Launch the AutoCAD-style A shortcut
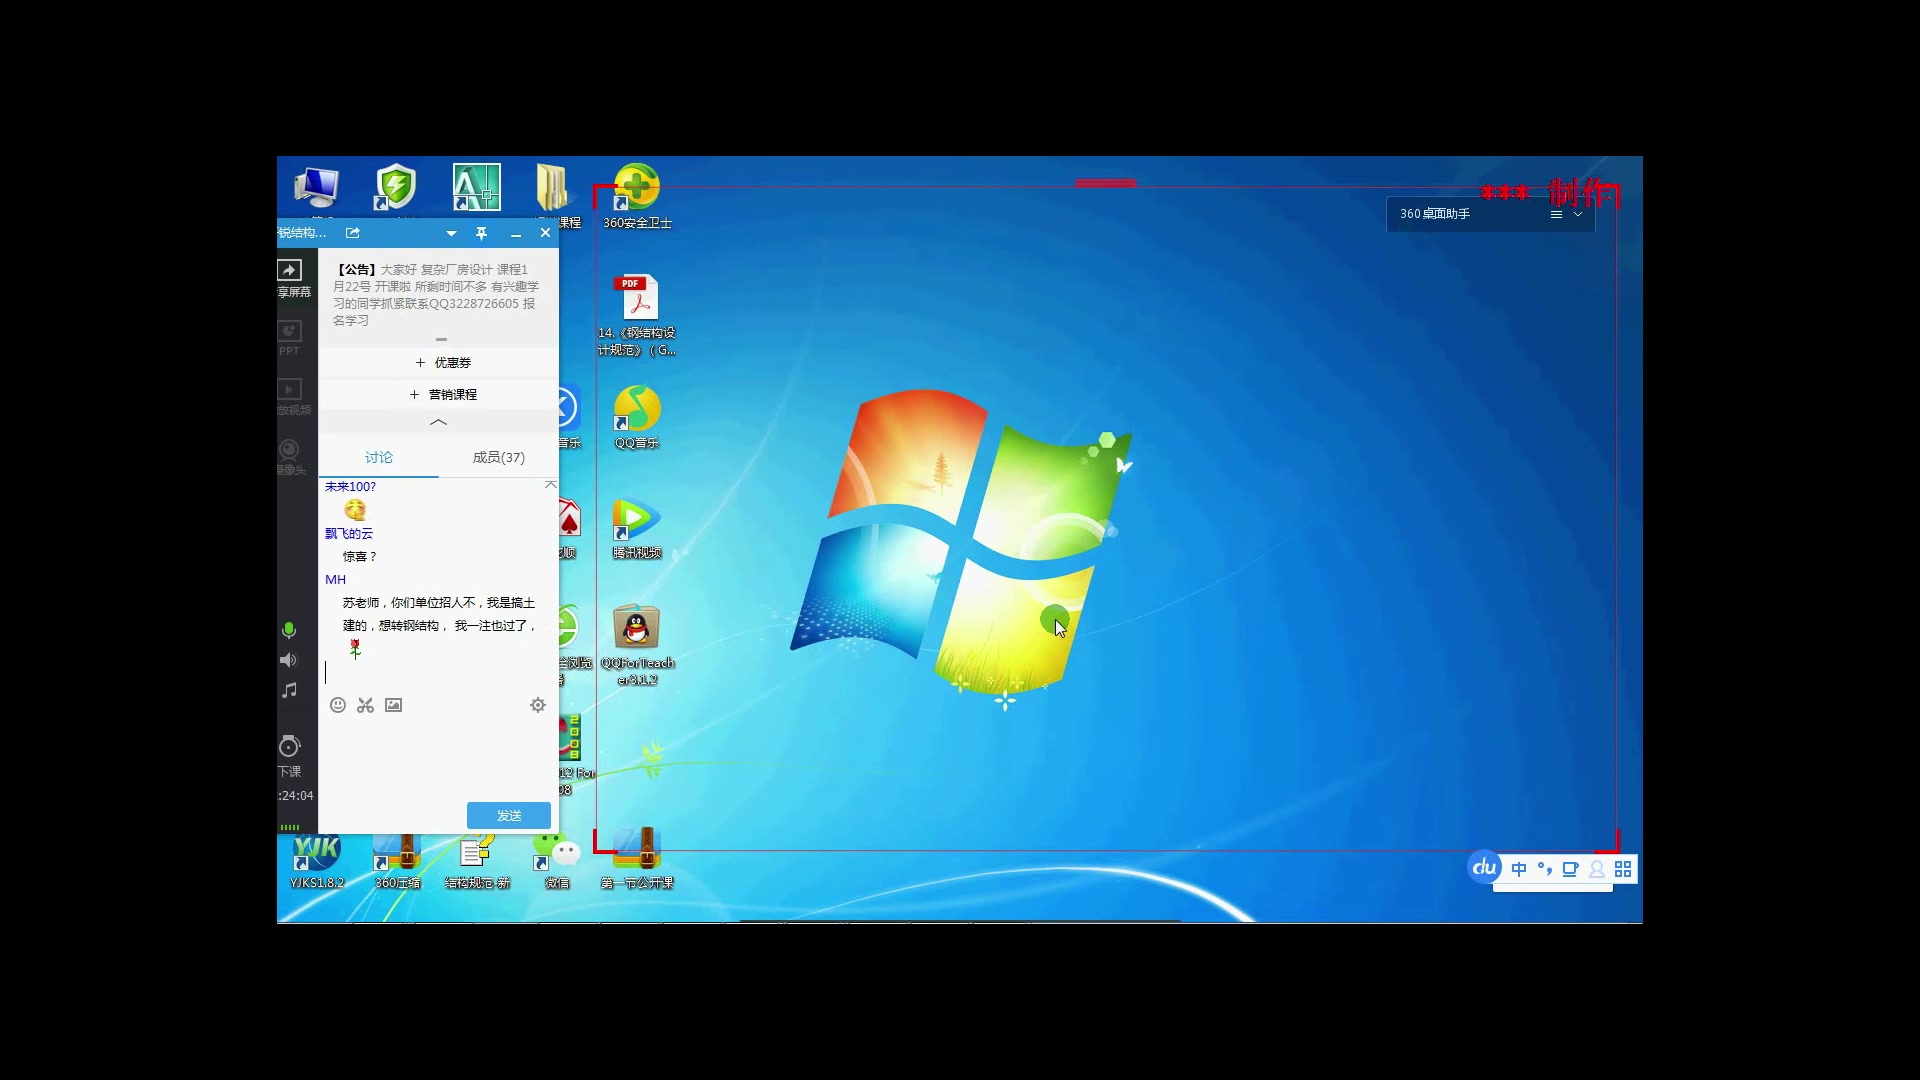This screenshot has width=1920, height=1080. pos(477,188)
